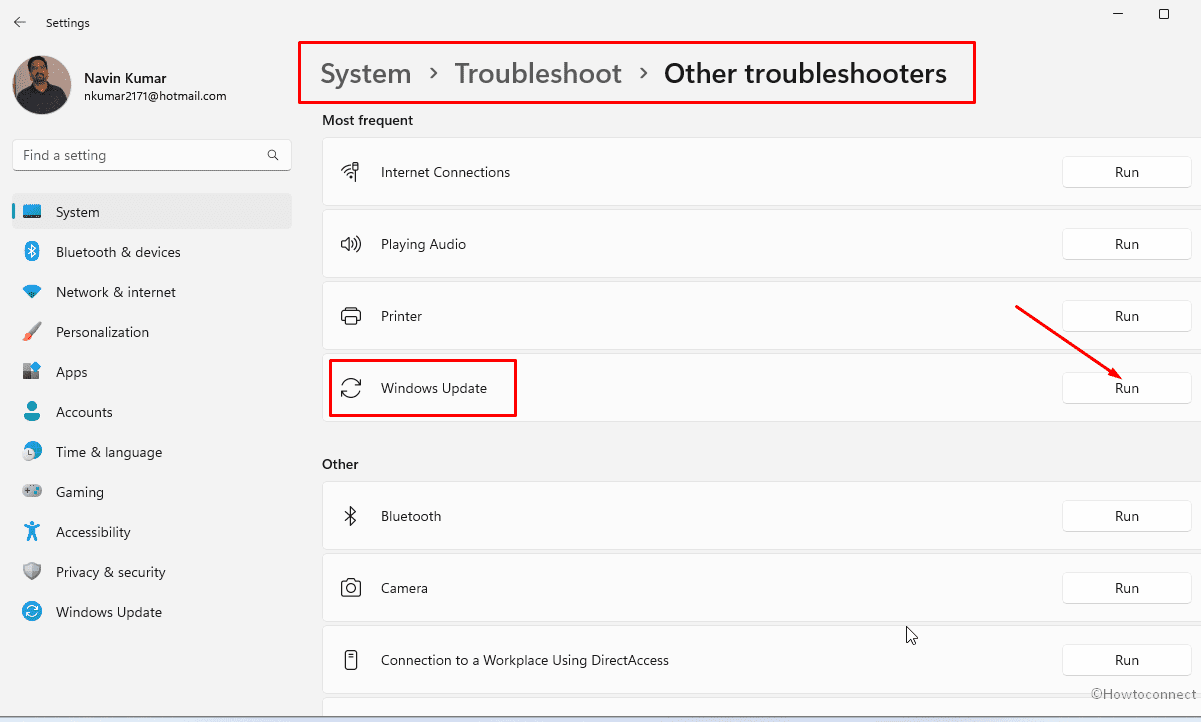Click the Internet Connections wifi icon
The image size is (1201, 722).
(351, 172)
